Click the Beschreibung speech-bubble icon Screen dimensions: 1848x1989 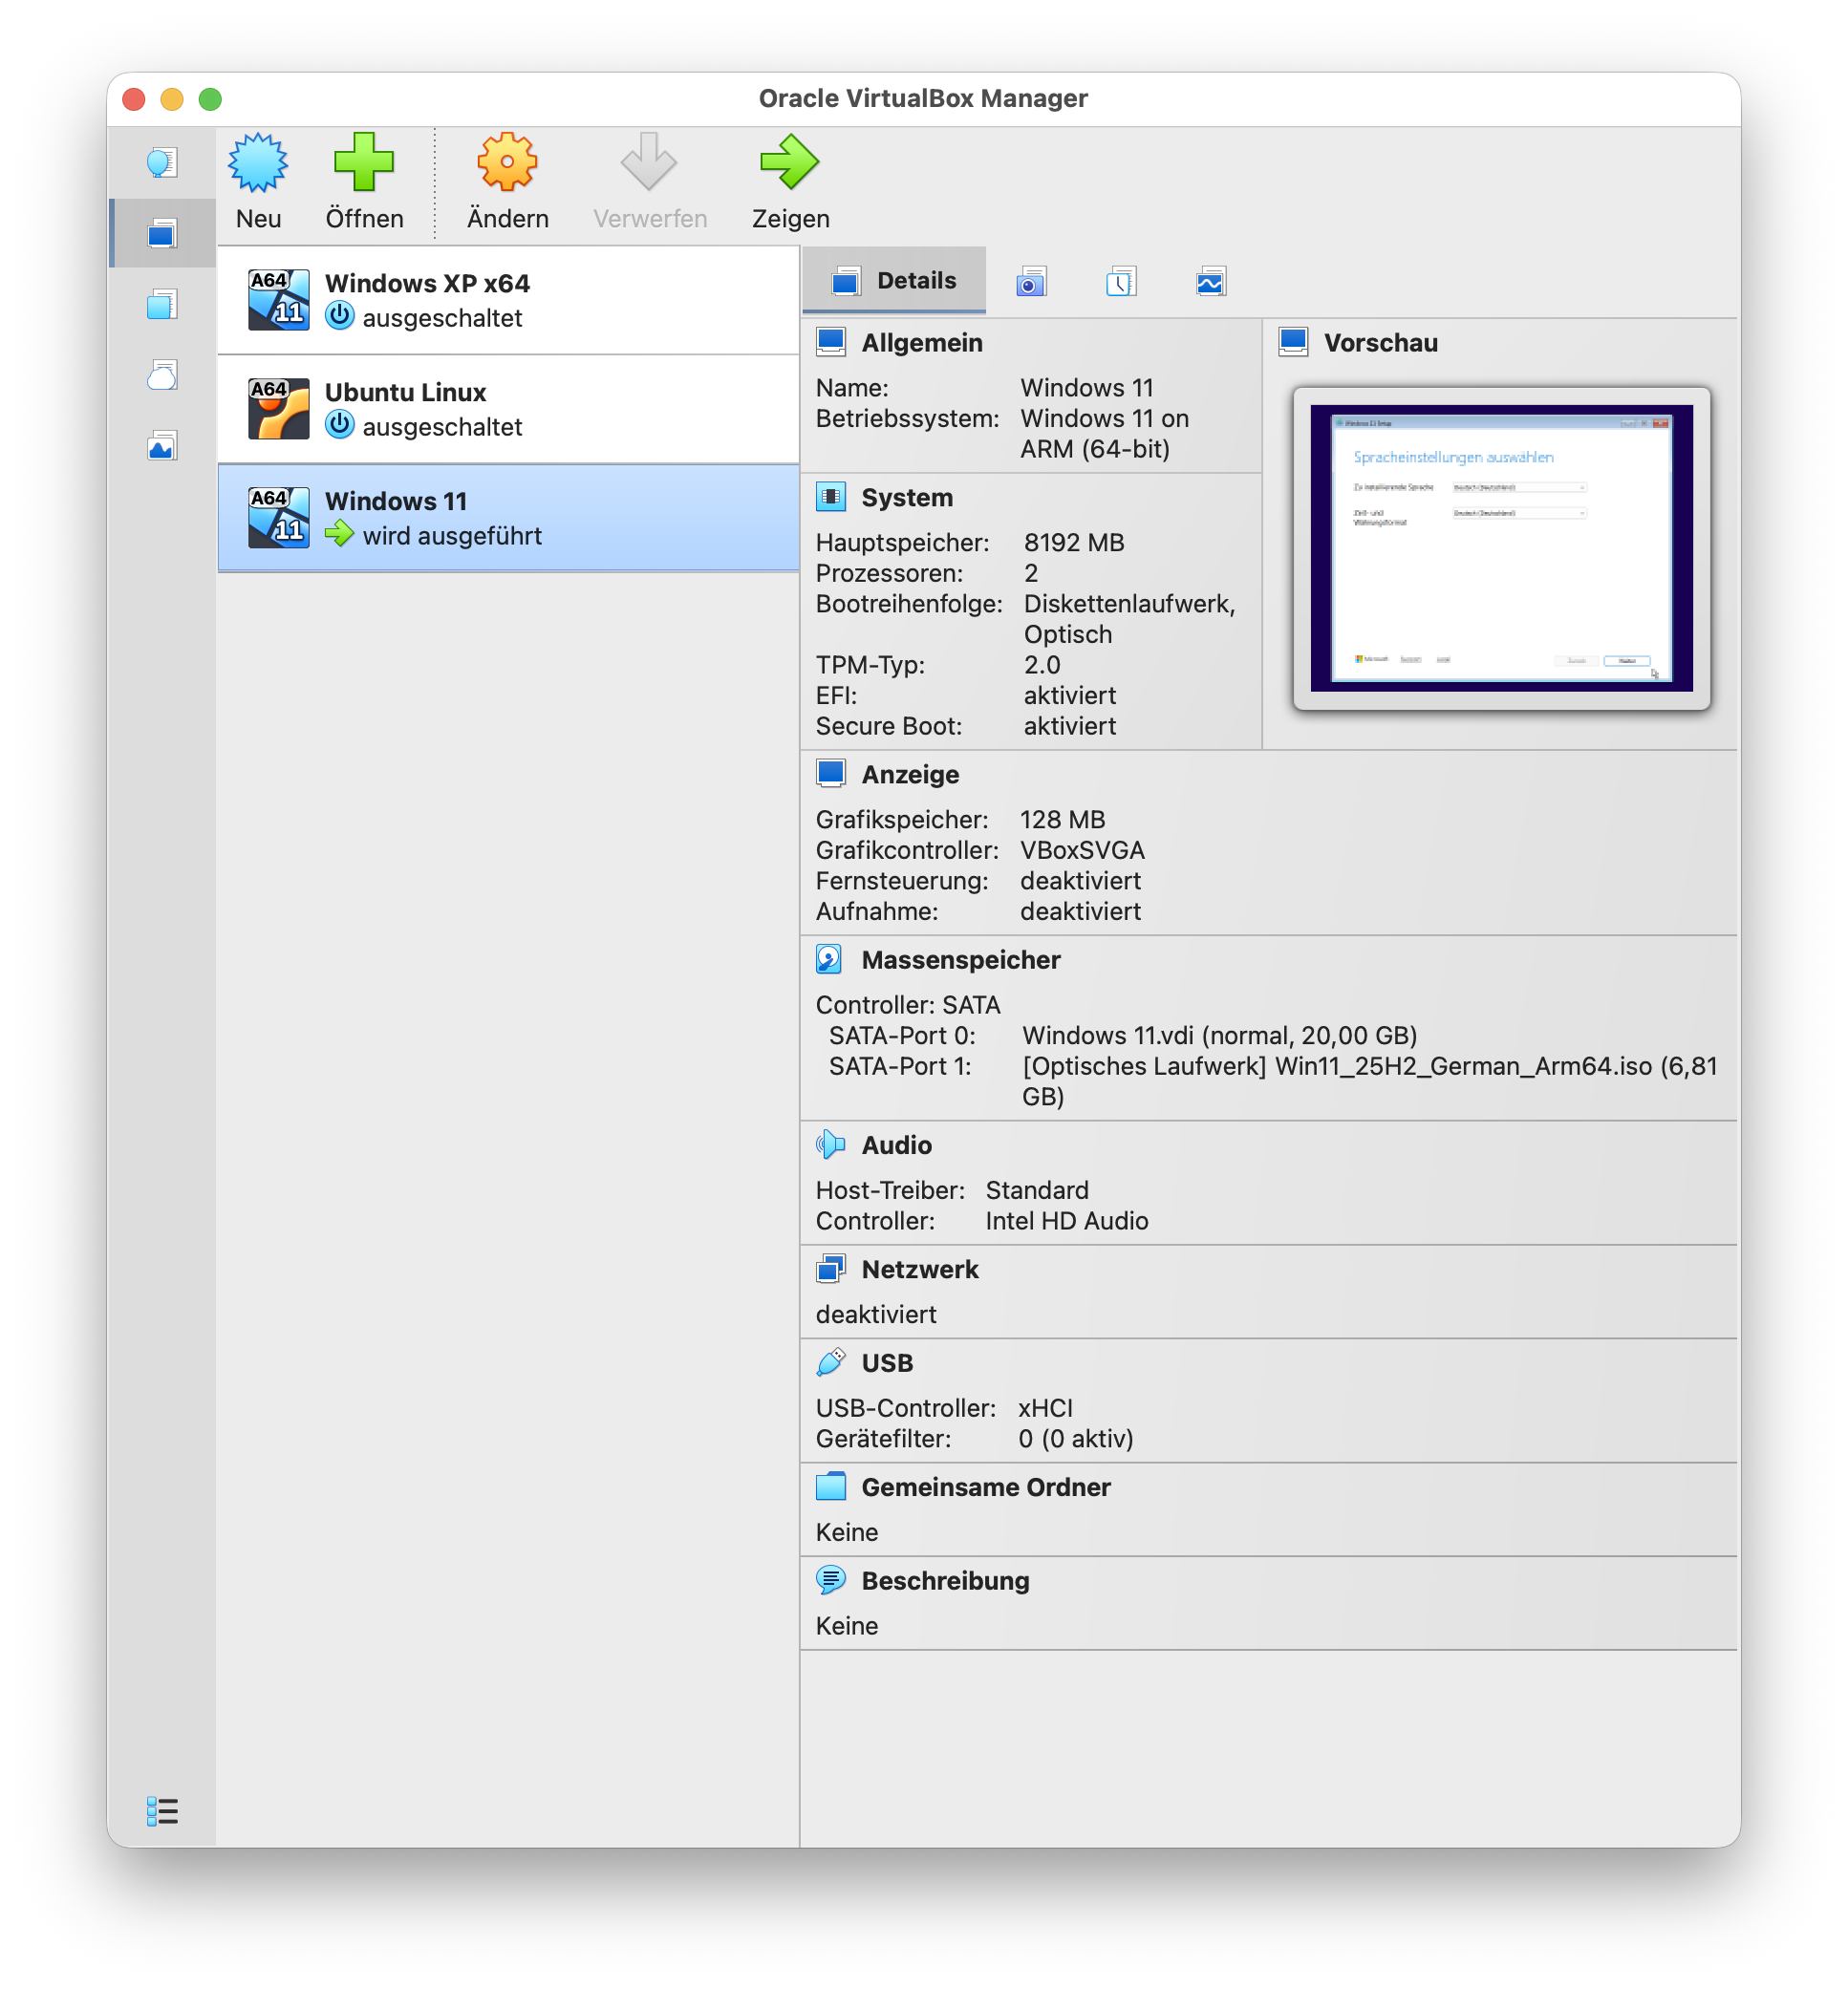click(x=831, y=1580)
